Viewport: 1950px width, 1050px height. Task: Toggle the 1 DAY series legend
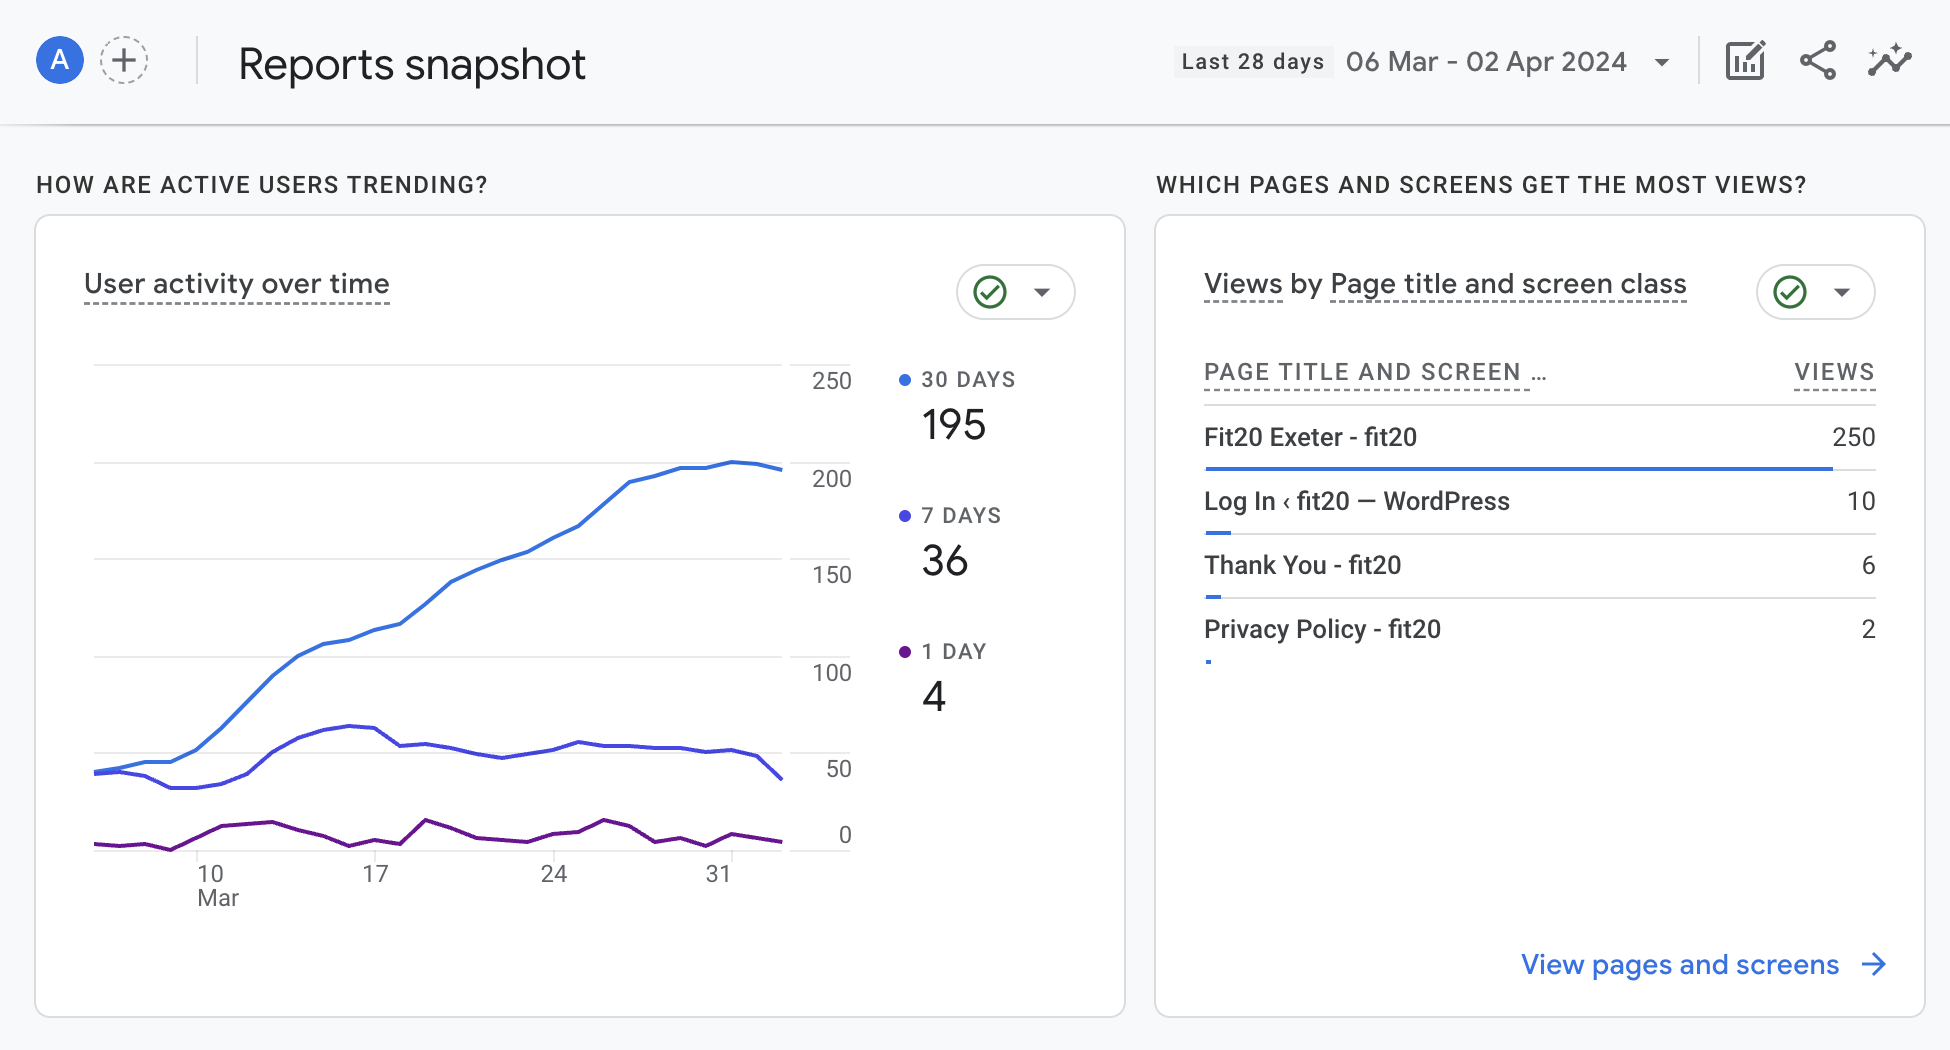point(943,652)
